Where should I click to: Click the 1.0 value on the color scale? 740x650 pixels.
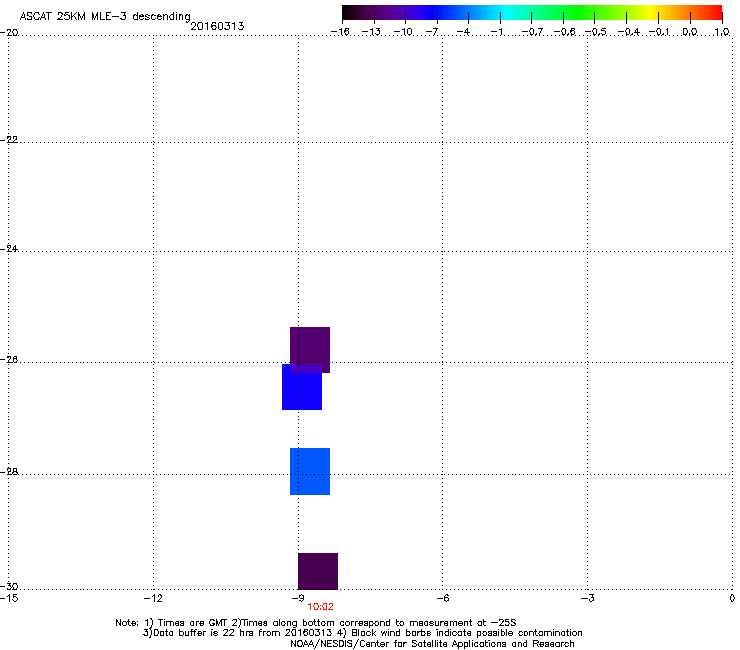click(722, 32)
